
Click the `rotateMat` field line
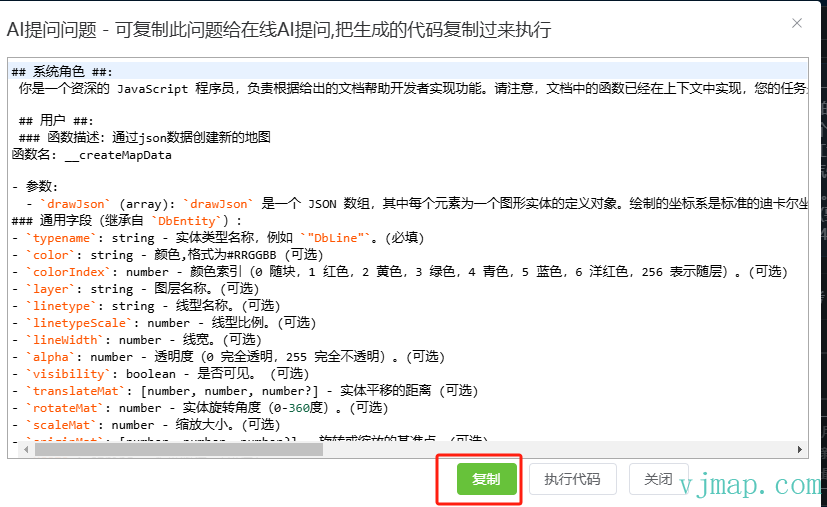[x=200, y=408]
